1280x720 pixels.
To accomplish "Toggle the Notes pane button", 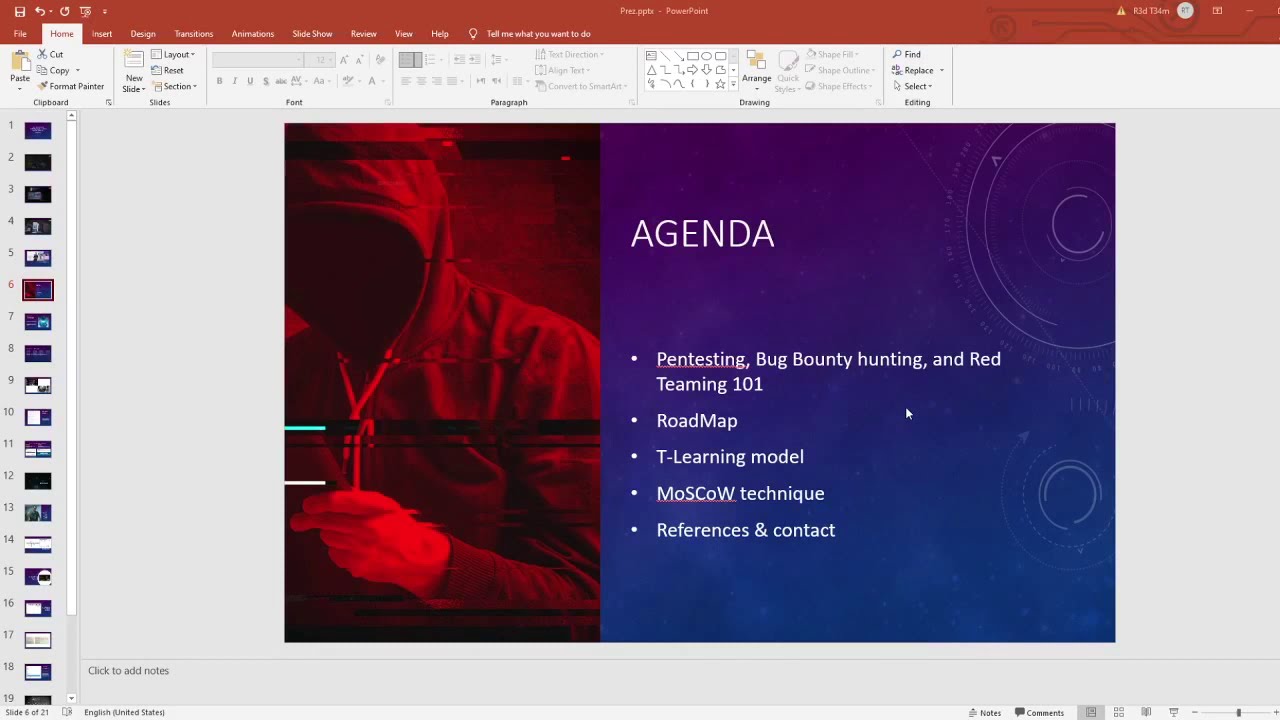I will (985, 713).
